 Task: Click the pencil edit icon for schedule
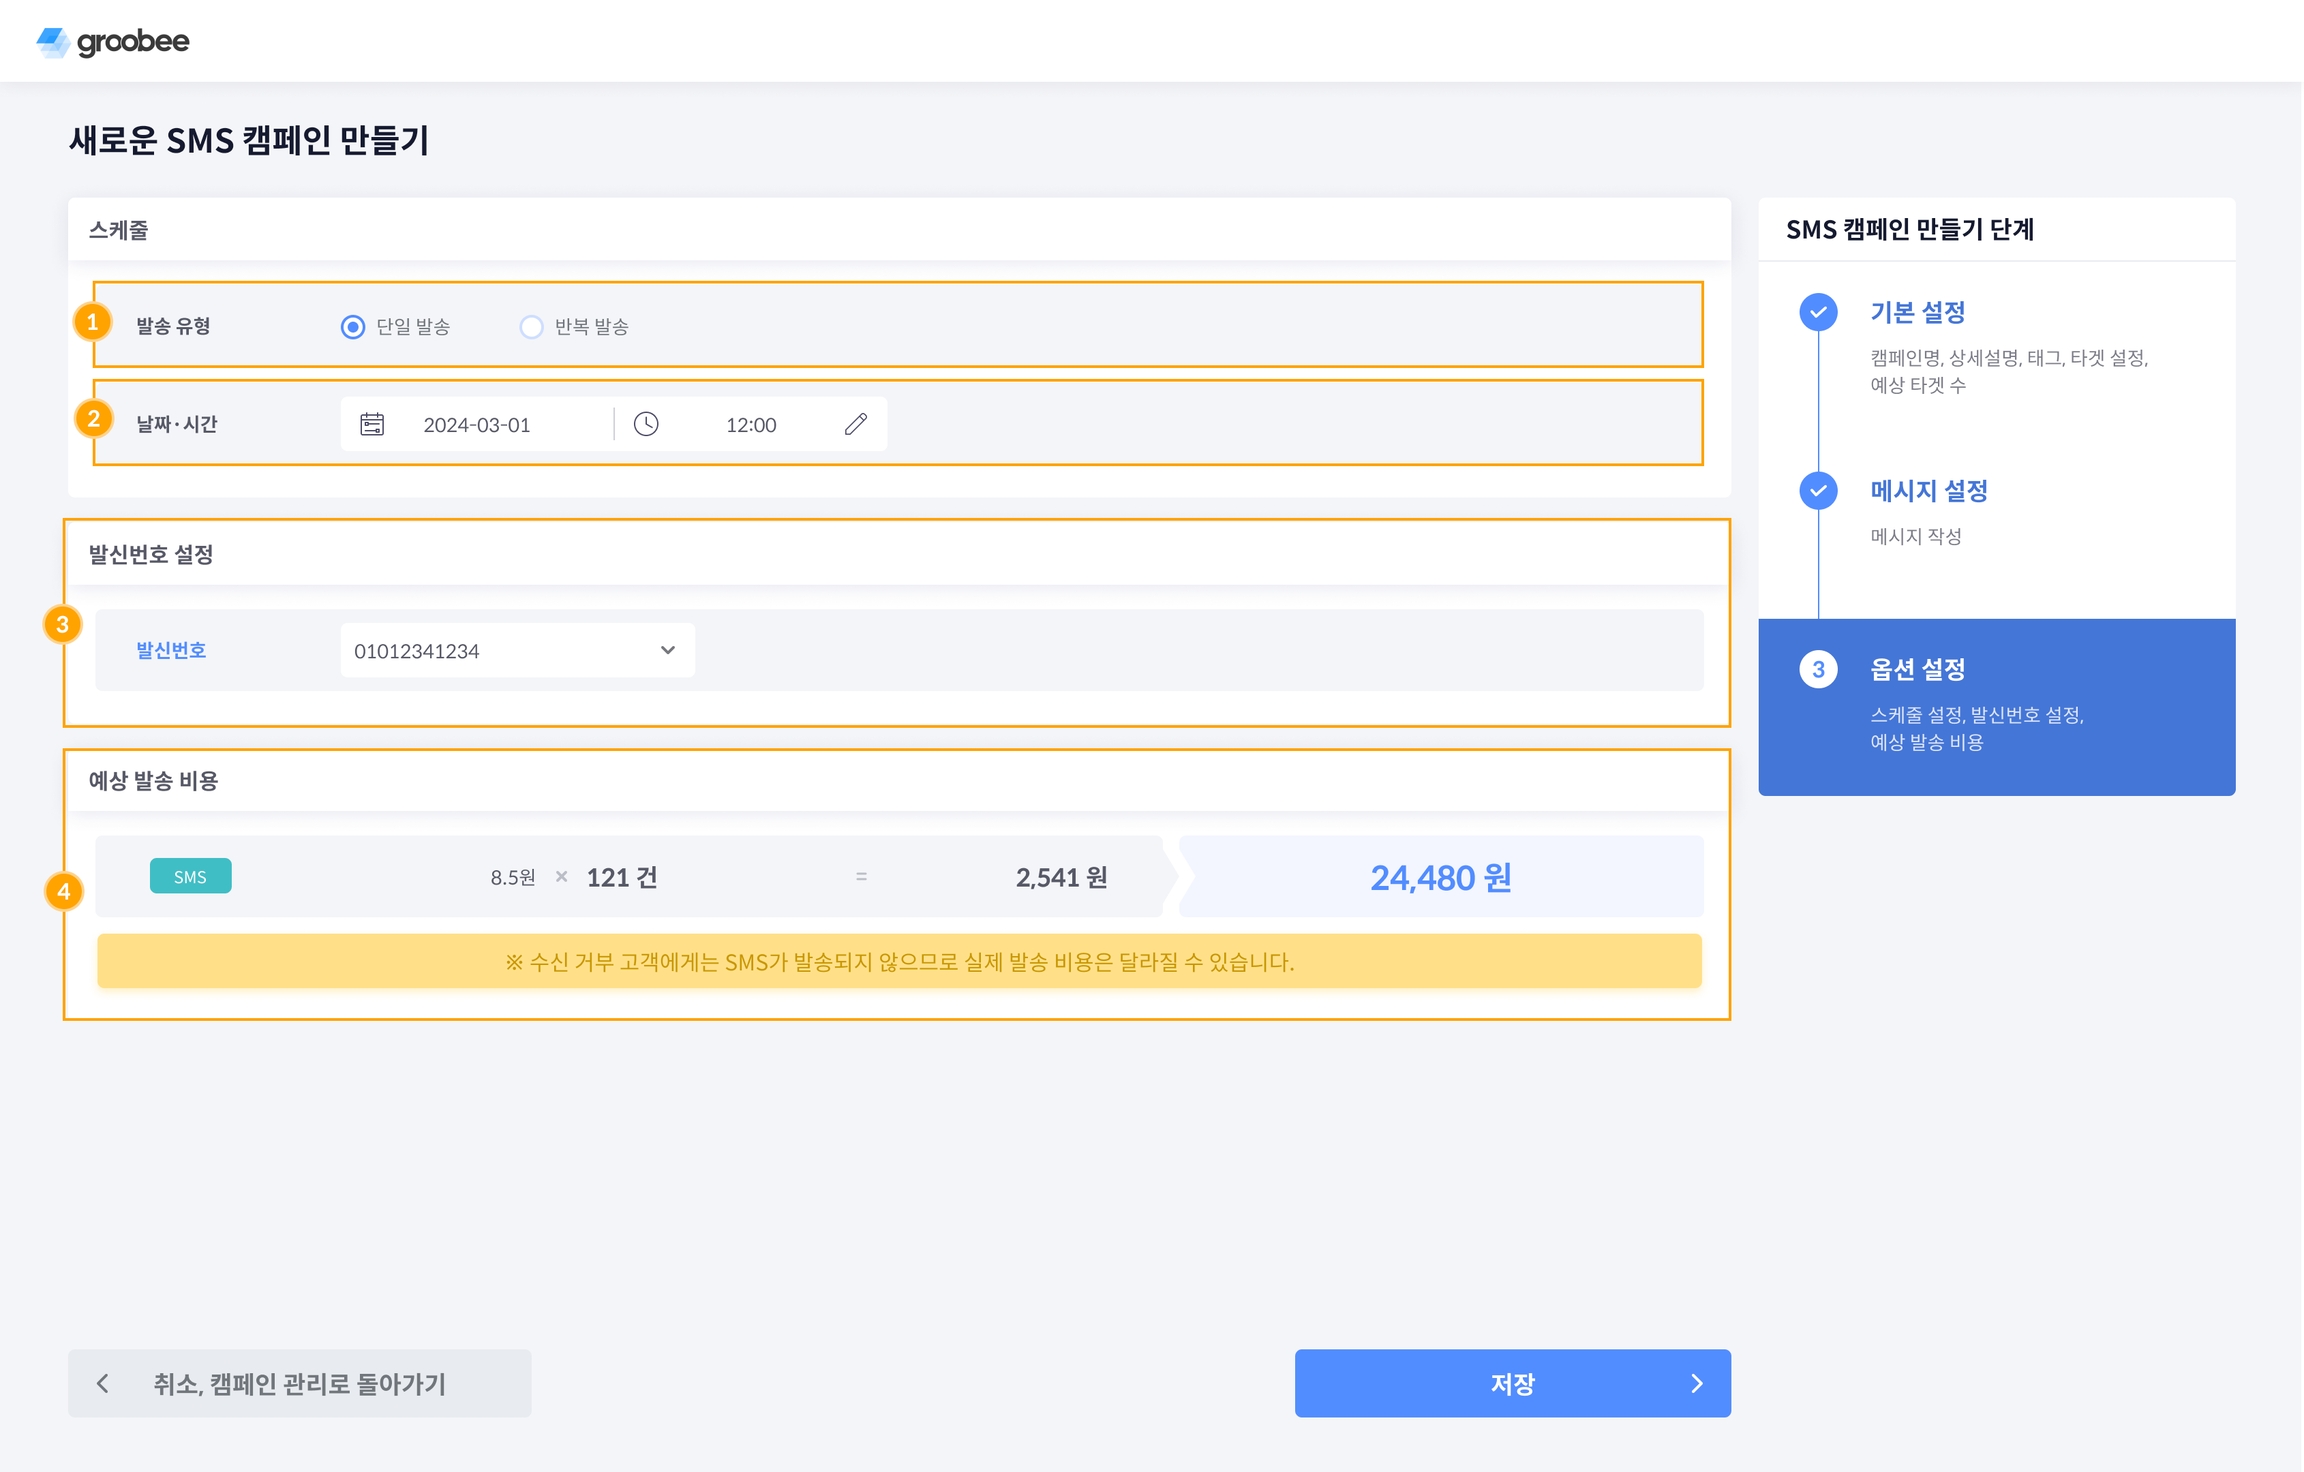pos(856,424)
